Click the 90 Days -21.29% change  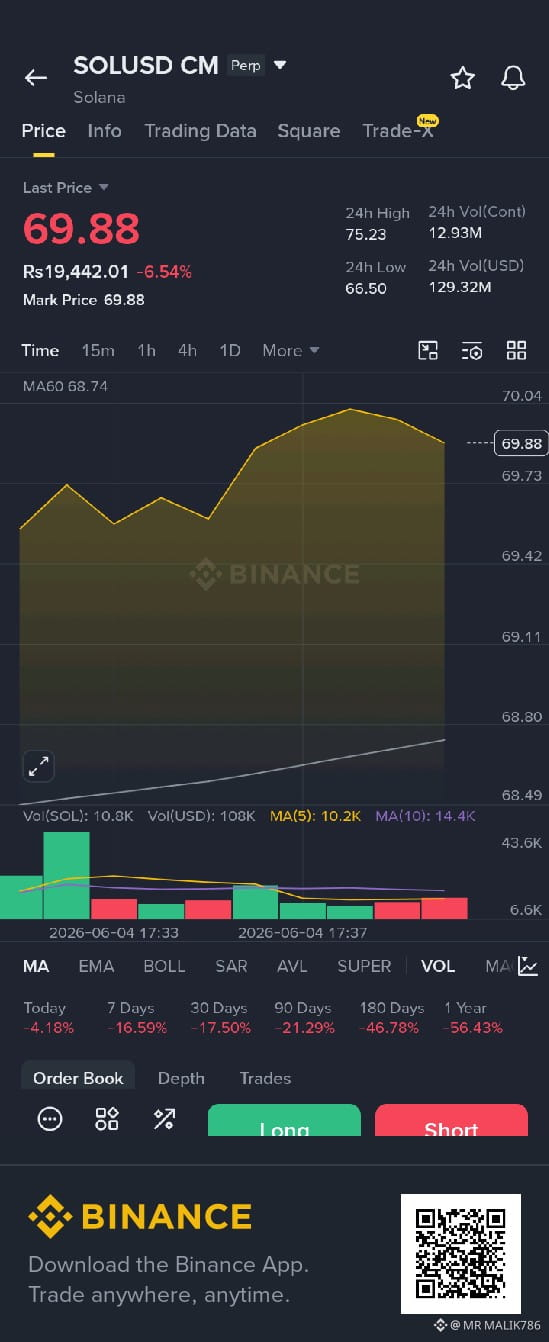point(304,1018)
